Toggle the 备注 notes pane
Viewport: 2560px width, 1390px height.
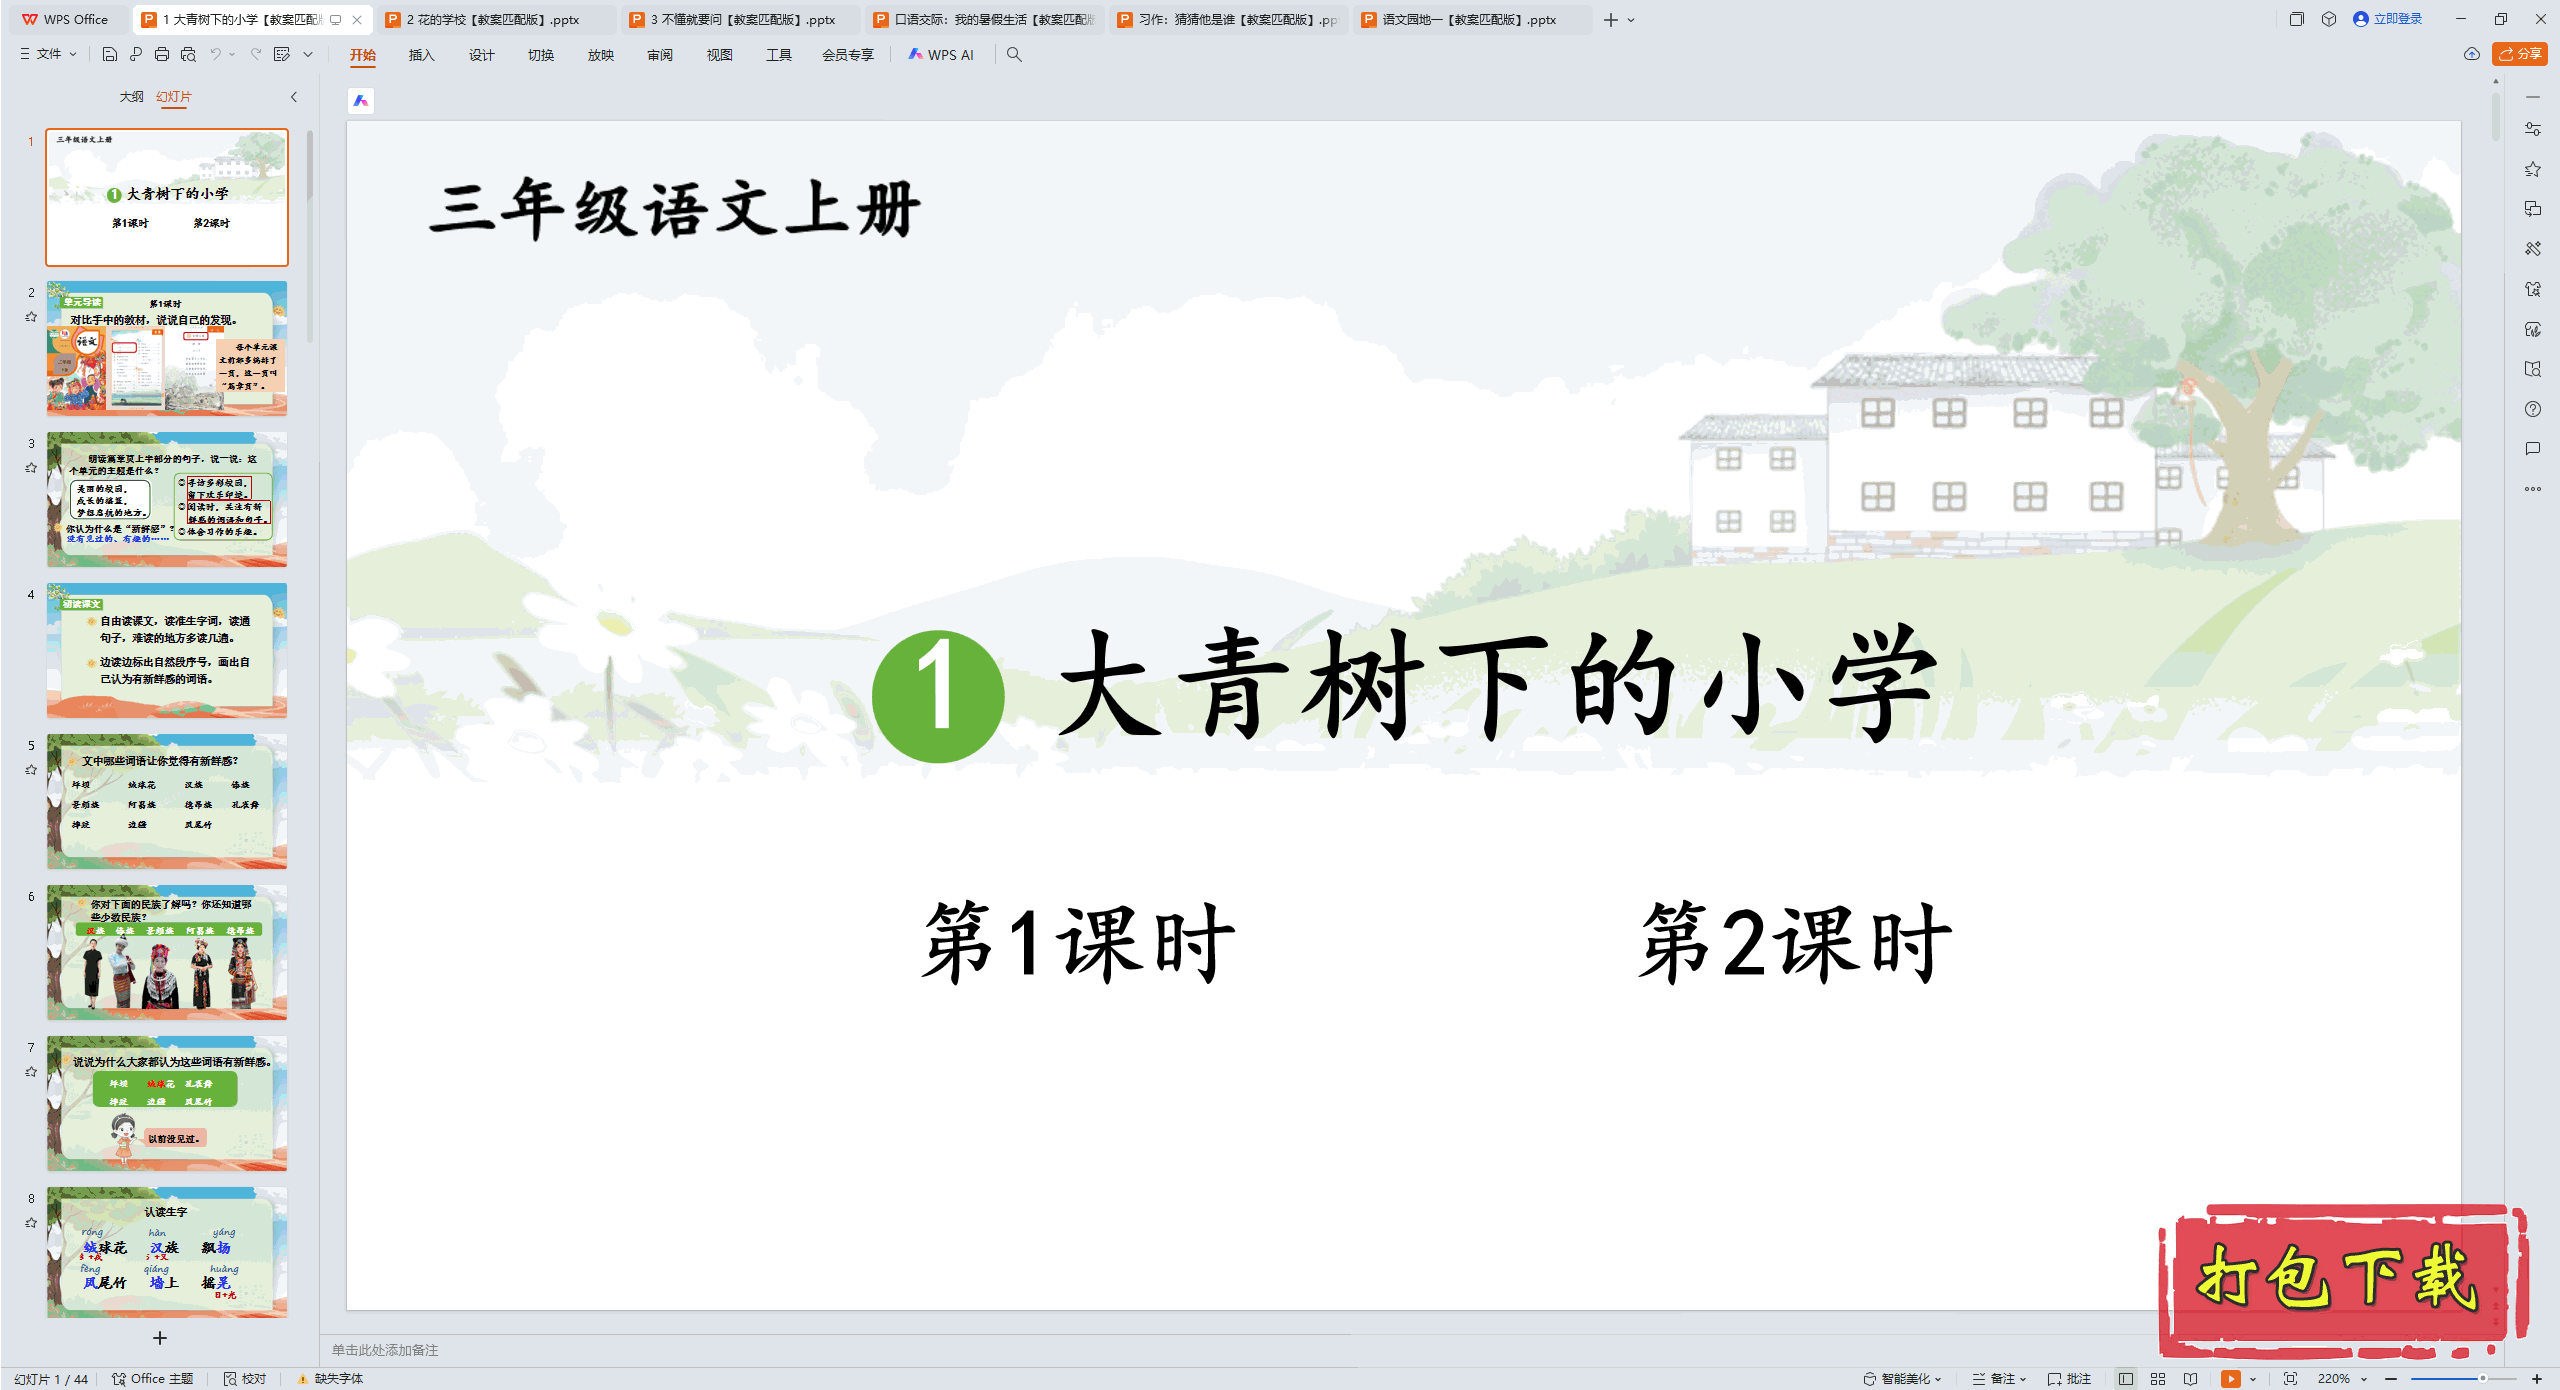(x=1998, y=1378)
